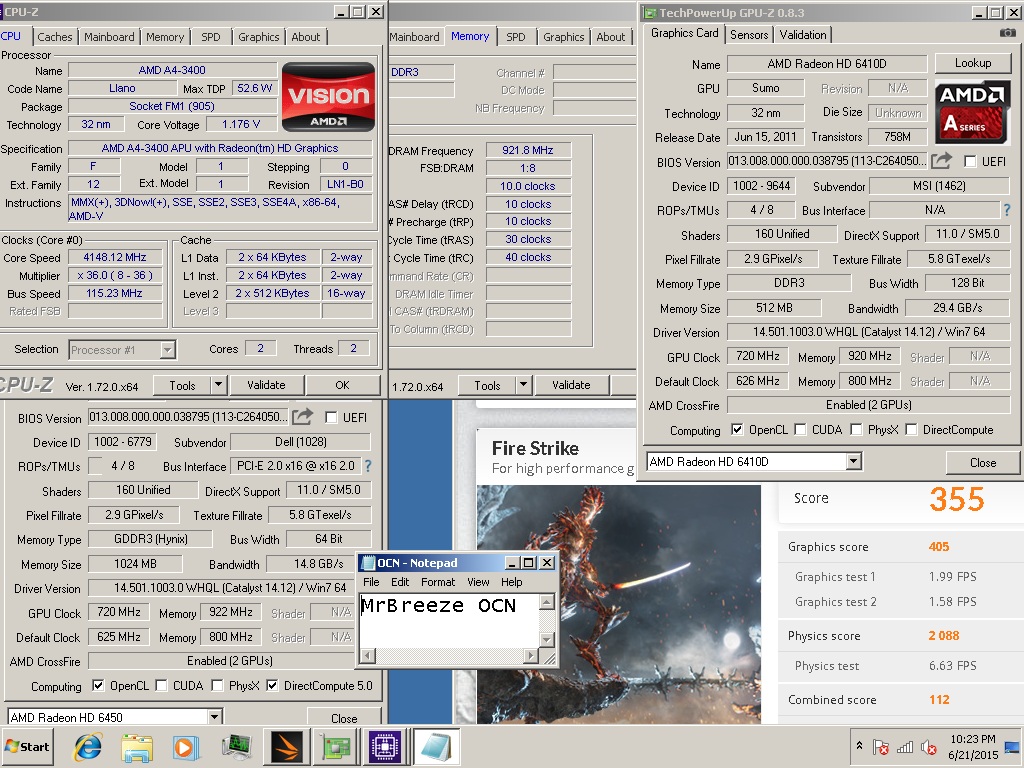Launch Windows Media Player from taskbar
This screenshot has width=1024, height=768.
coord(185,746)
